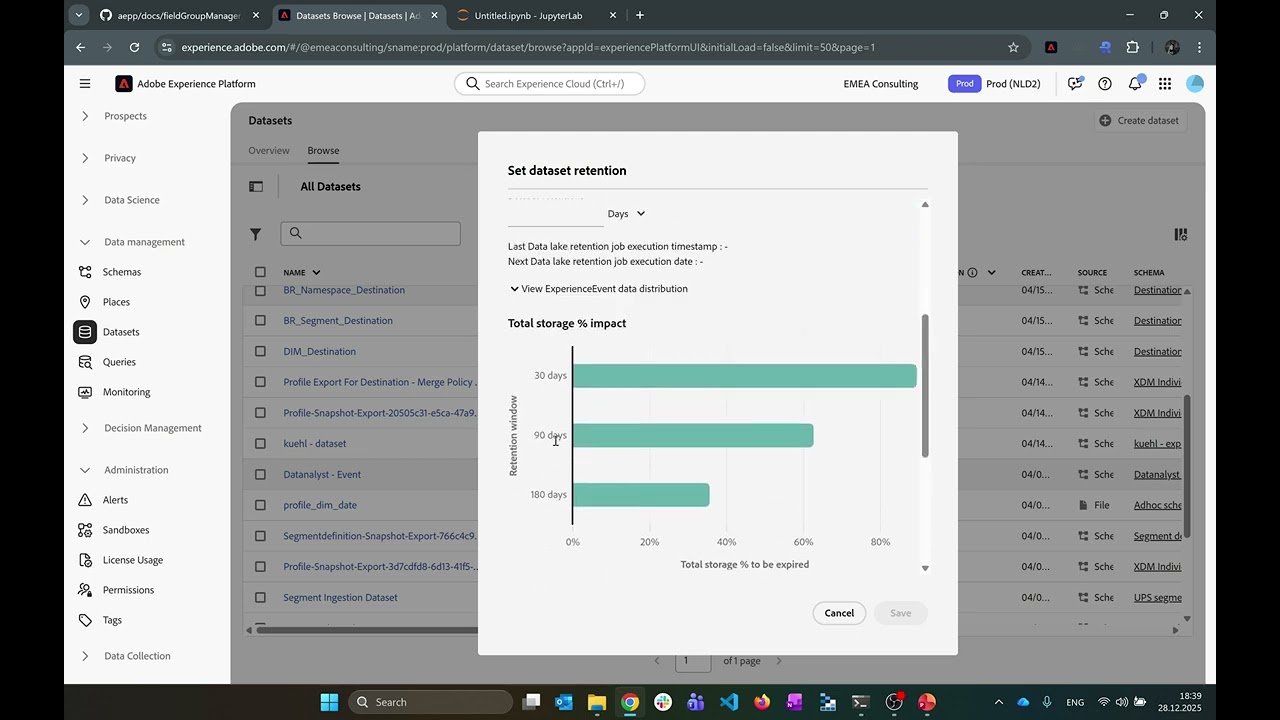Open Firefox from the taskbar
Viewport: 1280px width, 720px height.
click(x=762, y=702)
